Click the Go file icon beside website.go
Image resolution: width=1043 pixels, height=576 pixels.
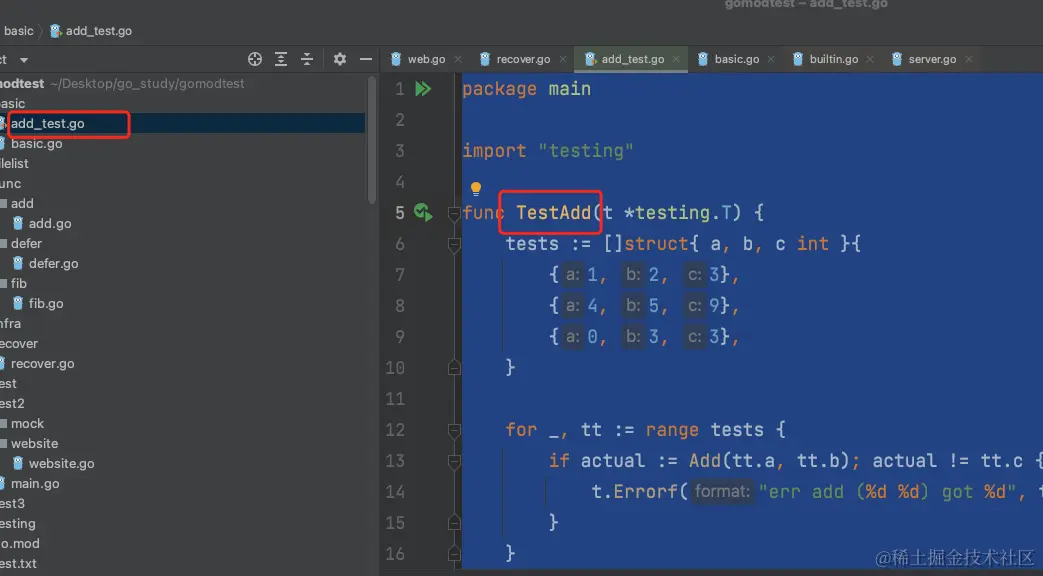click(18, 464)
